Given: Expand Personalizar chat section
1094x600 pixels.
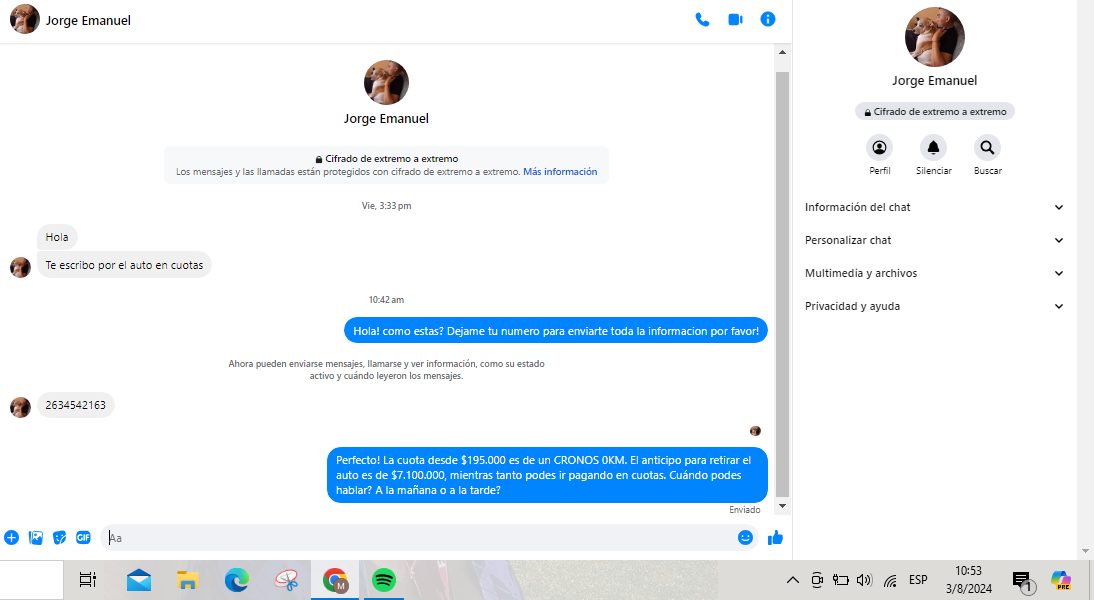Looking at the screenshot, I should tap(934, 240).
